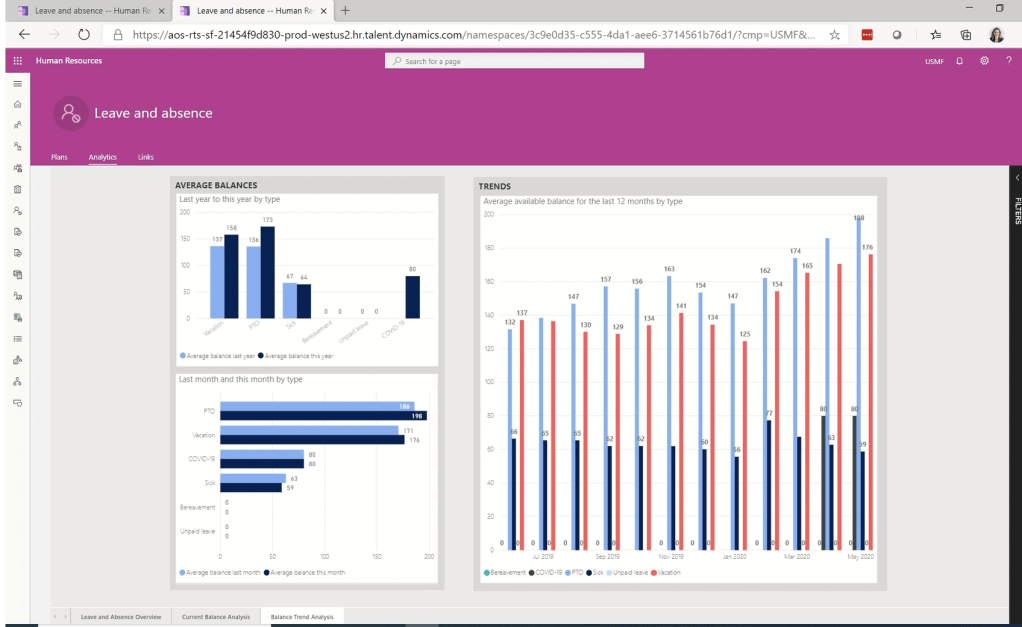Select the USMF company picker

(934, 61)
